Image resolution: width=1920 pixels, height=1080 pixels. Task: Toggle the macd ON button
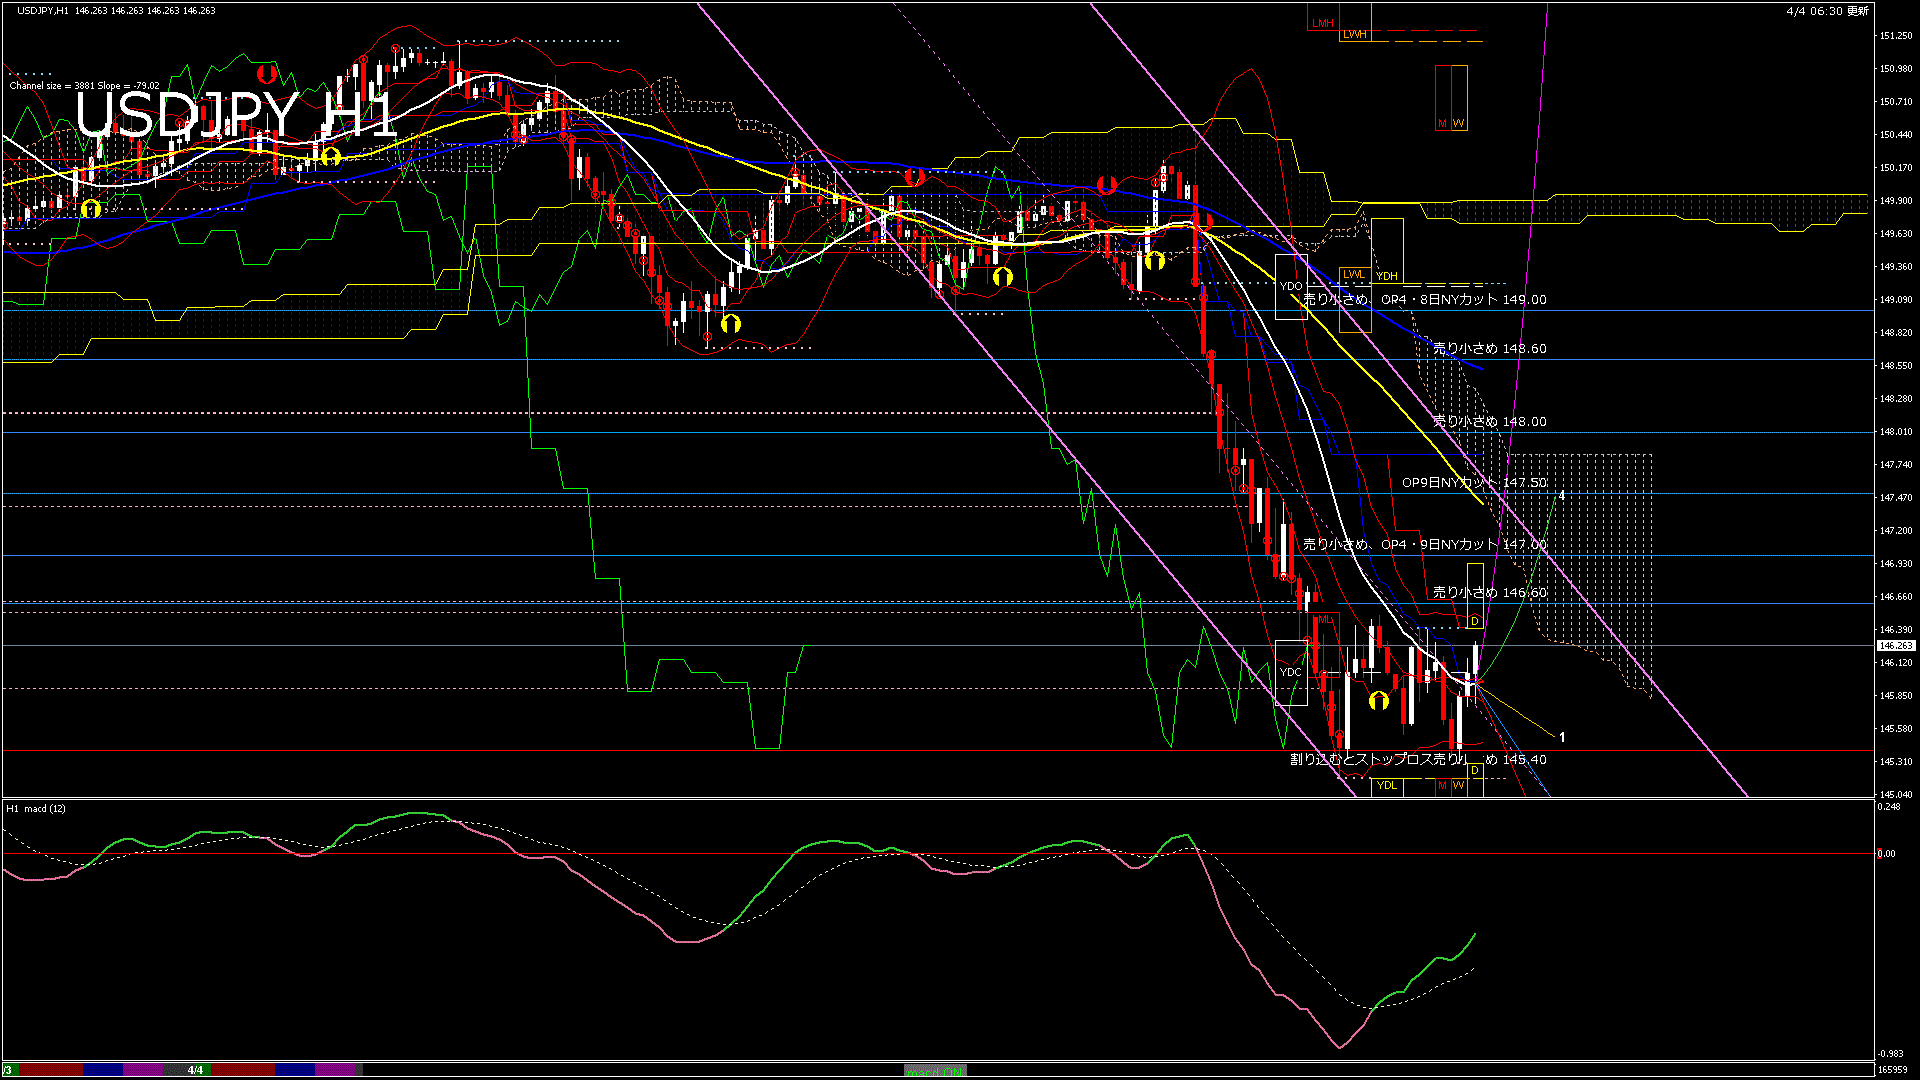[935, 1071]
